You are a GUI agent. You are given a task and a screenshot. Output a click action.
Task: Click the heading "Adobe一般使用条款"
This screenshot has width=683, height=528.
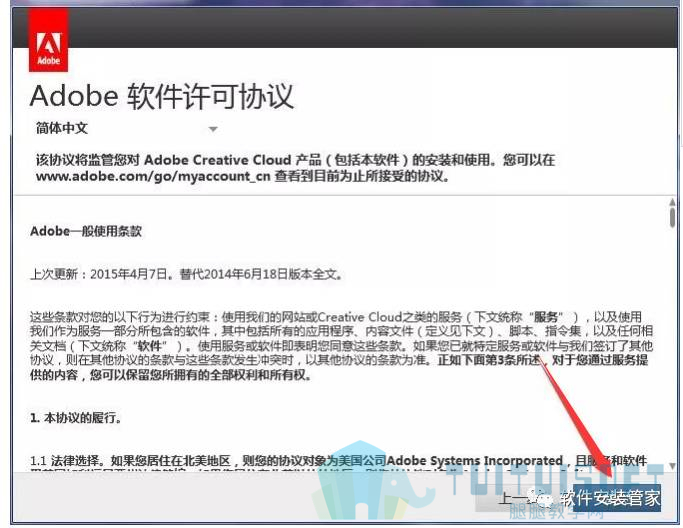[x=86, y=231]
